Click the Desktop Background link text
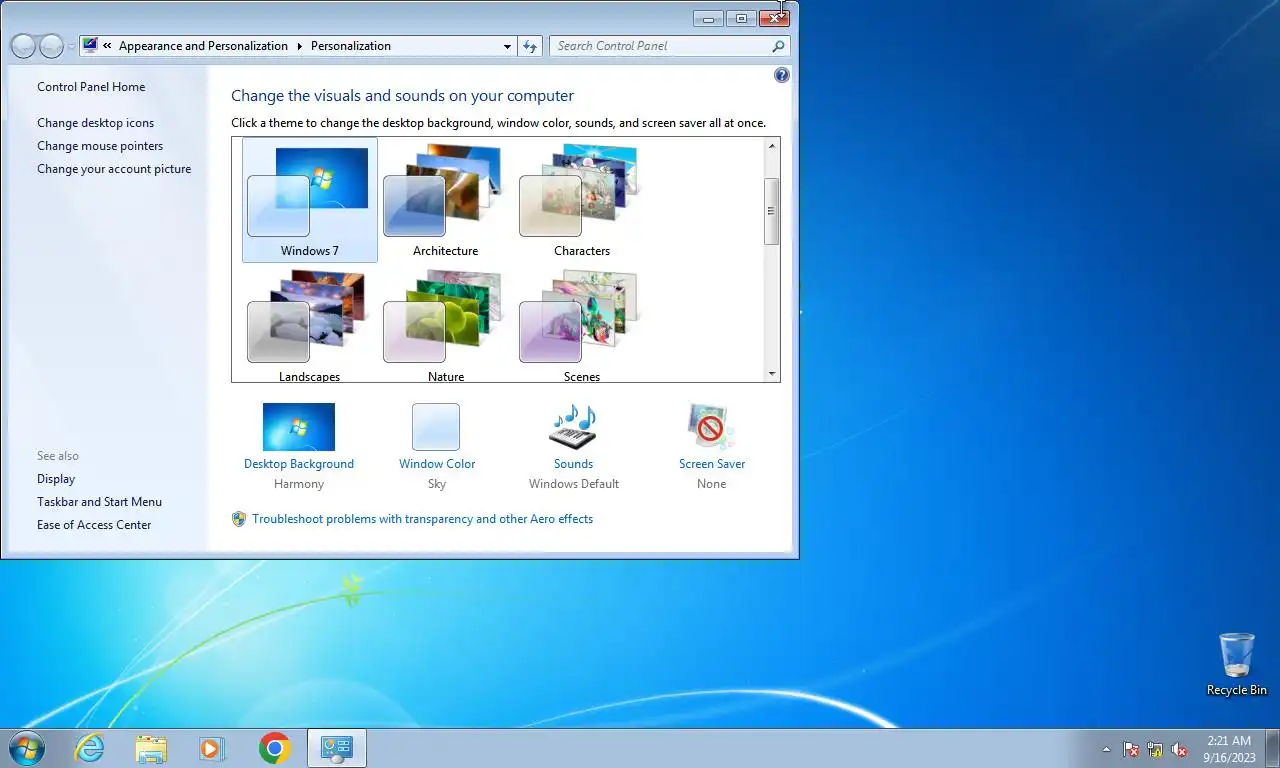The height and width of the screenshot is (768, 1280). click(x=299, y=464)
